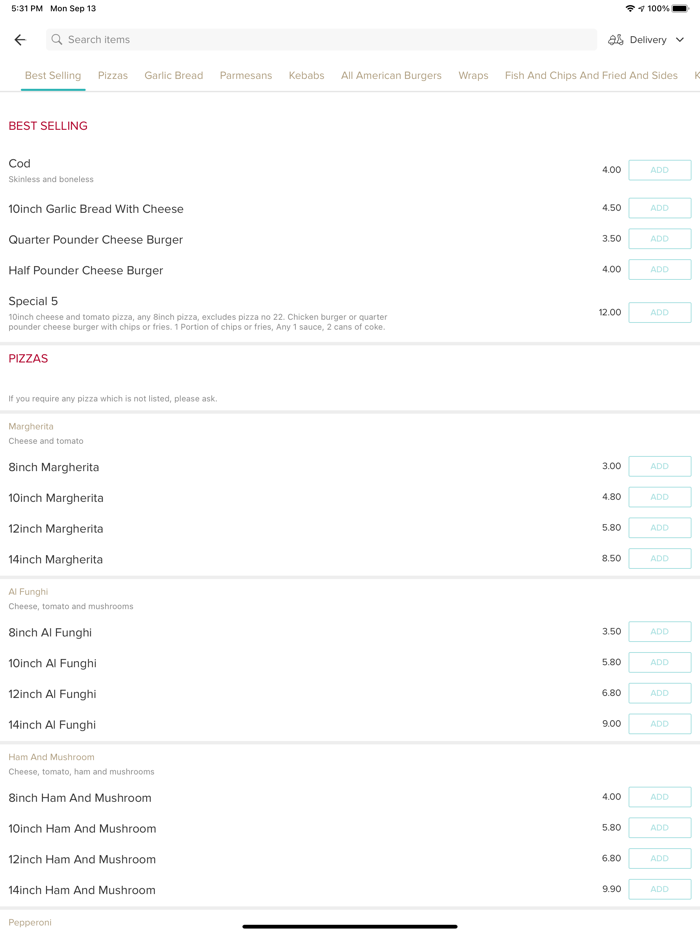The width and height of the screenshot is (700, 934).
Task: Add Cod to the order
Action: click(659, 170)
